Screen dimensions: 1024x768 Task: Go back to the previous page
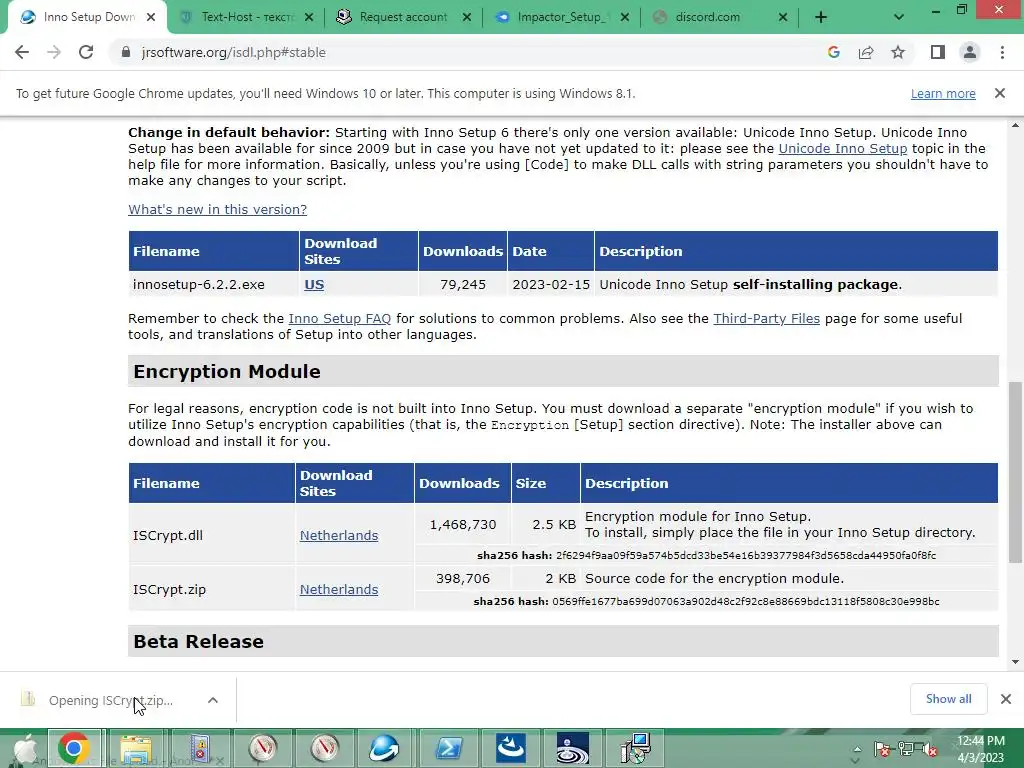[22, 52]
